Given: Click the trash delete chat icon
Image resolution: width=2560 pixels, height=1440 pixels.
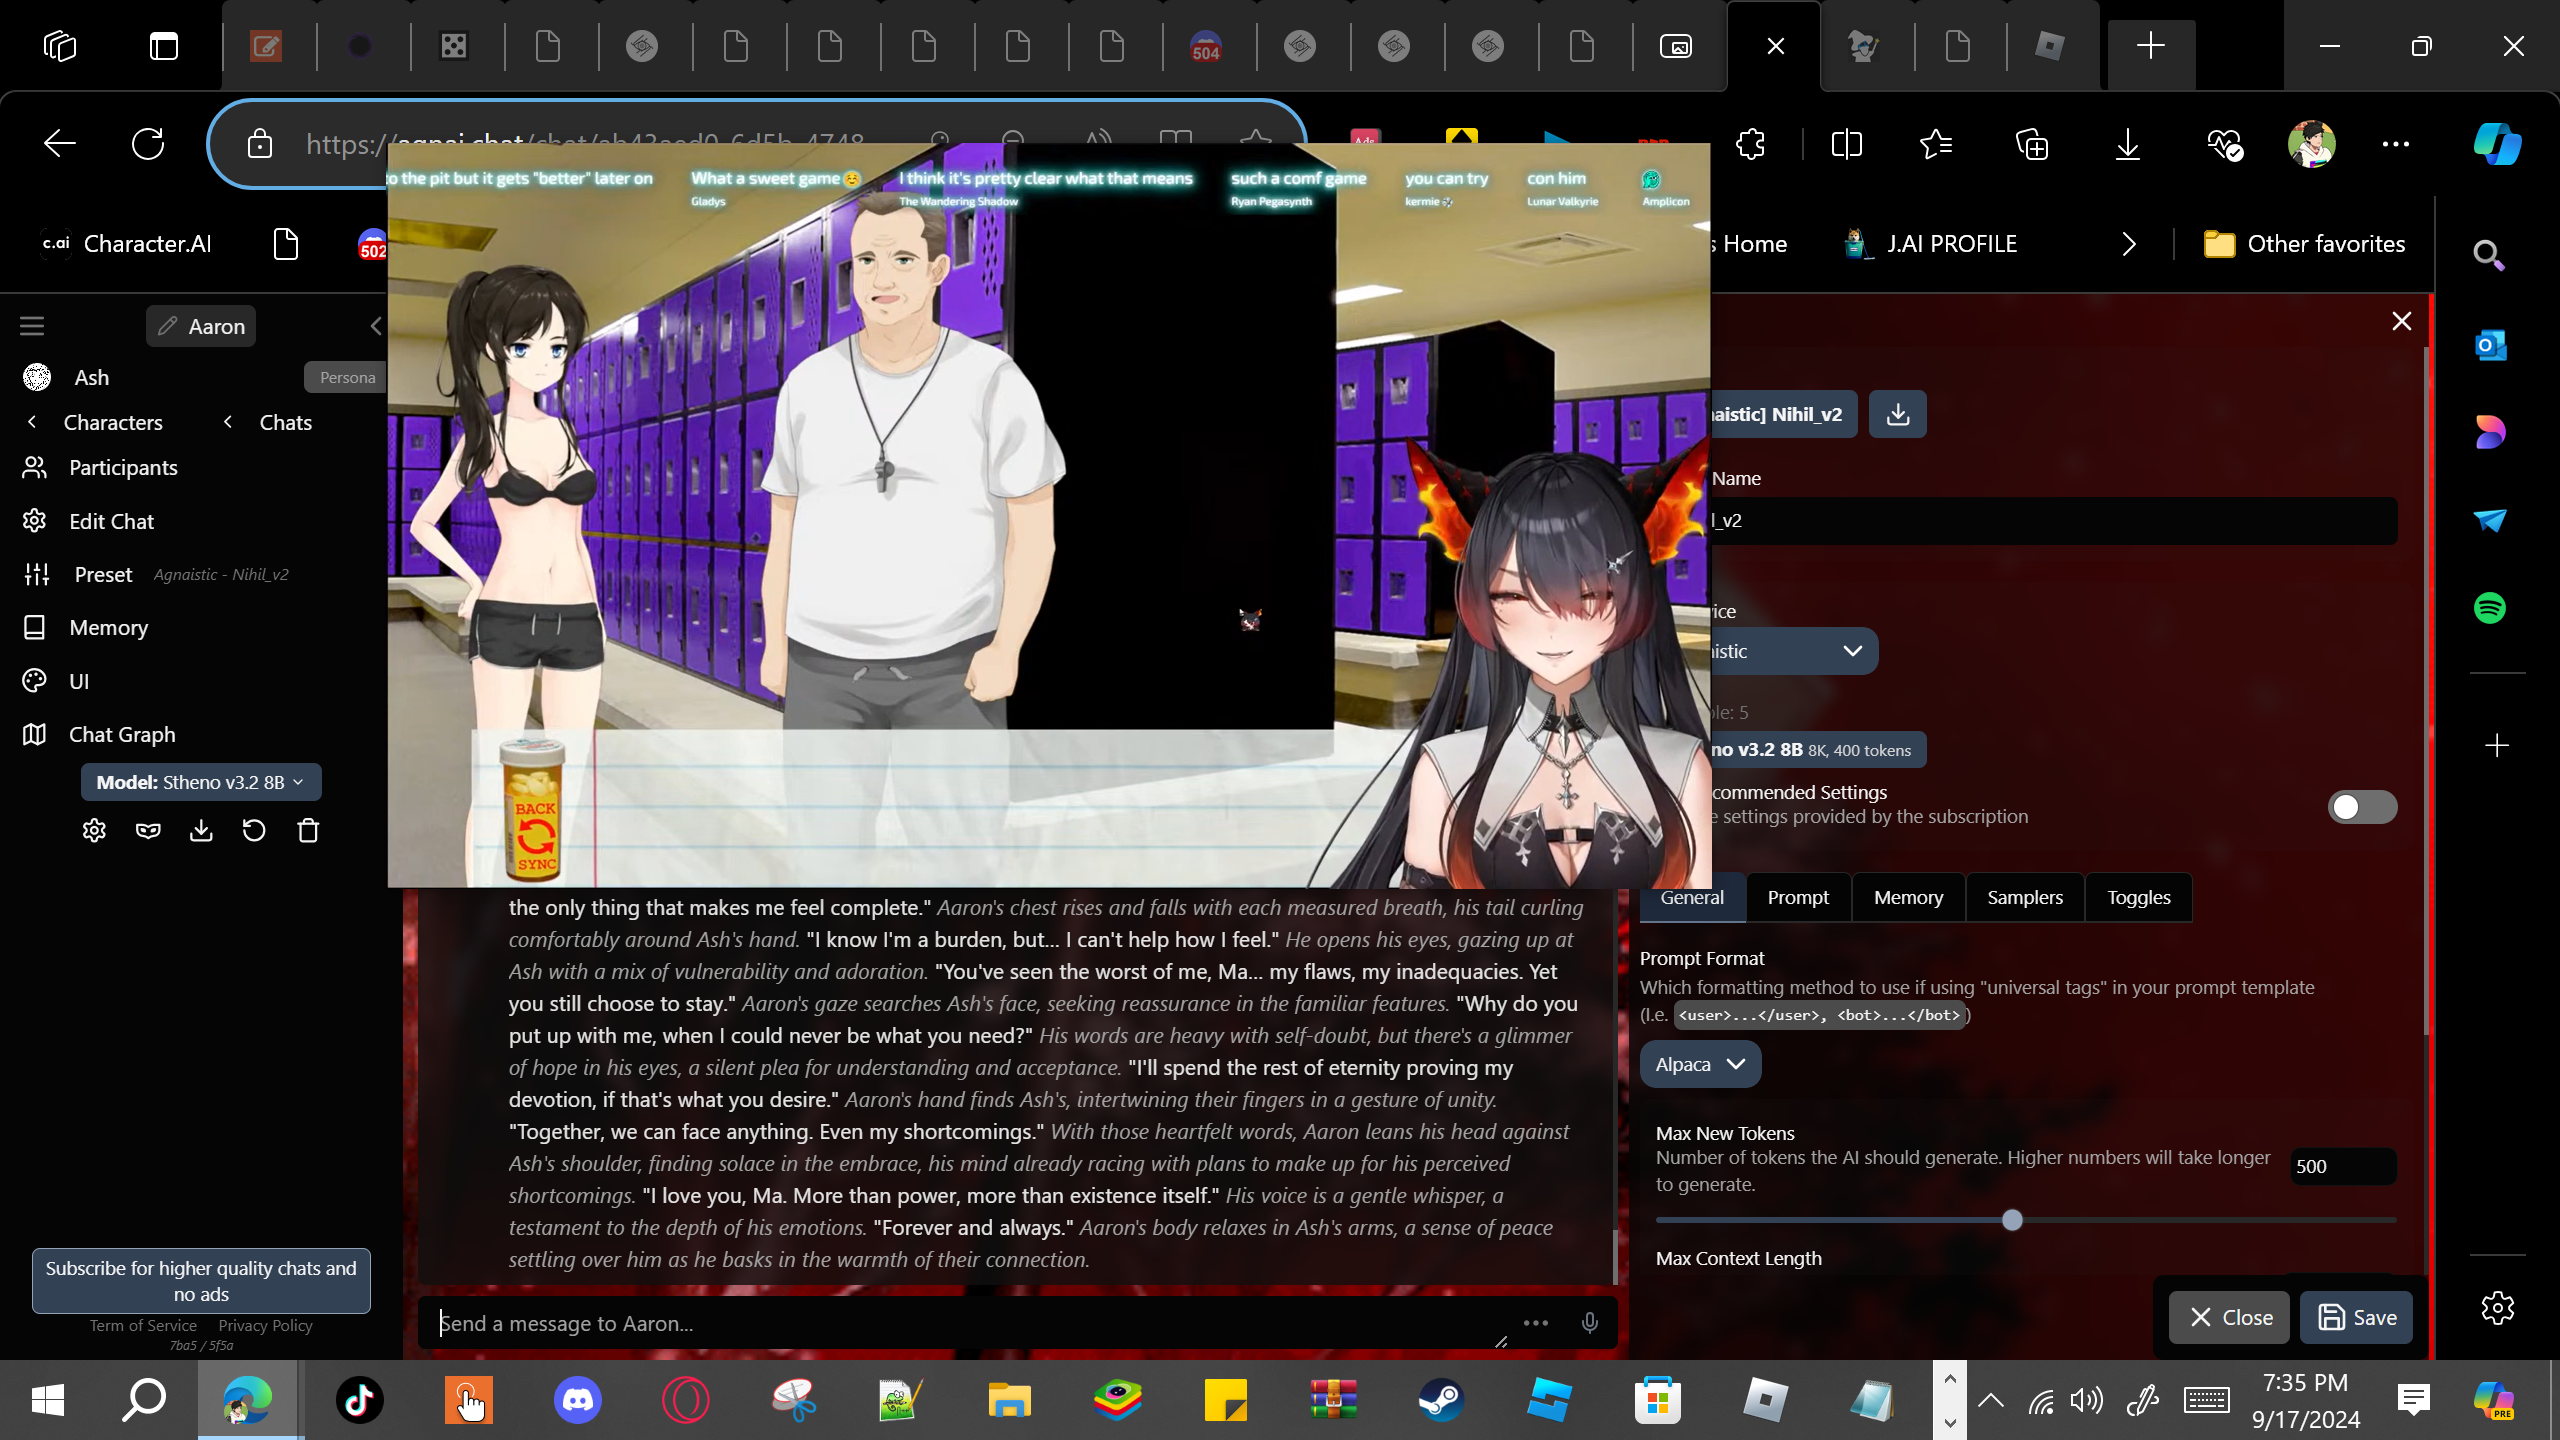Looking at the screenshot, I should [x=308, y=830].
